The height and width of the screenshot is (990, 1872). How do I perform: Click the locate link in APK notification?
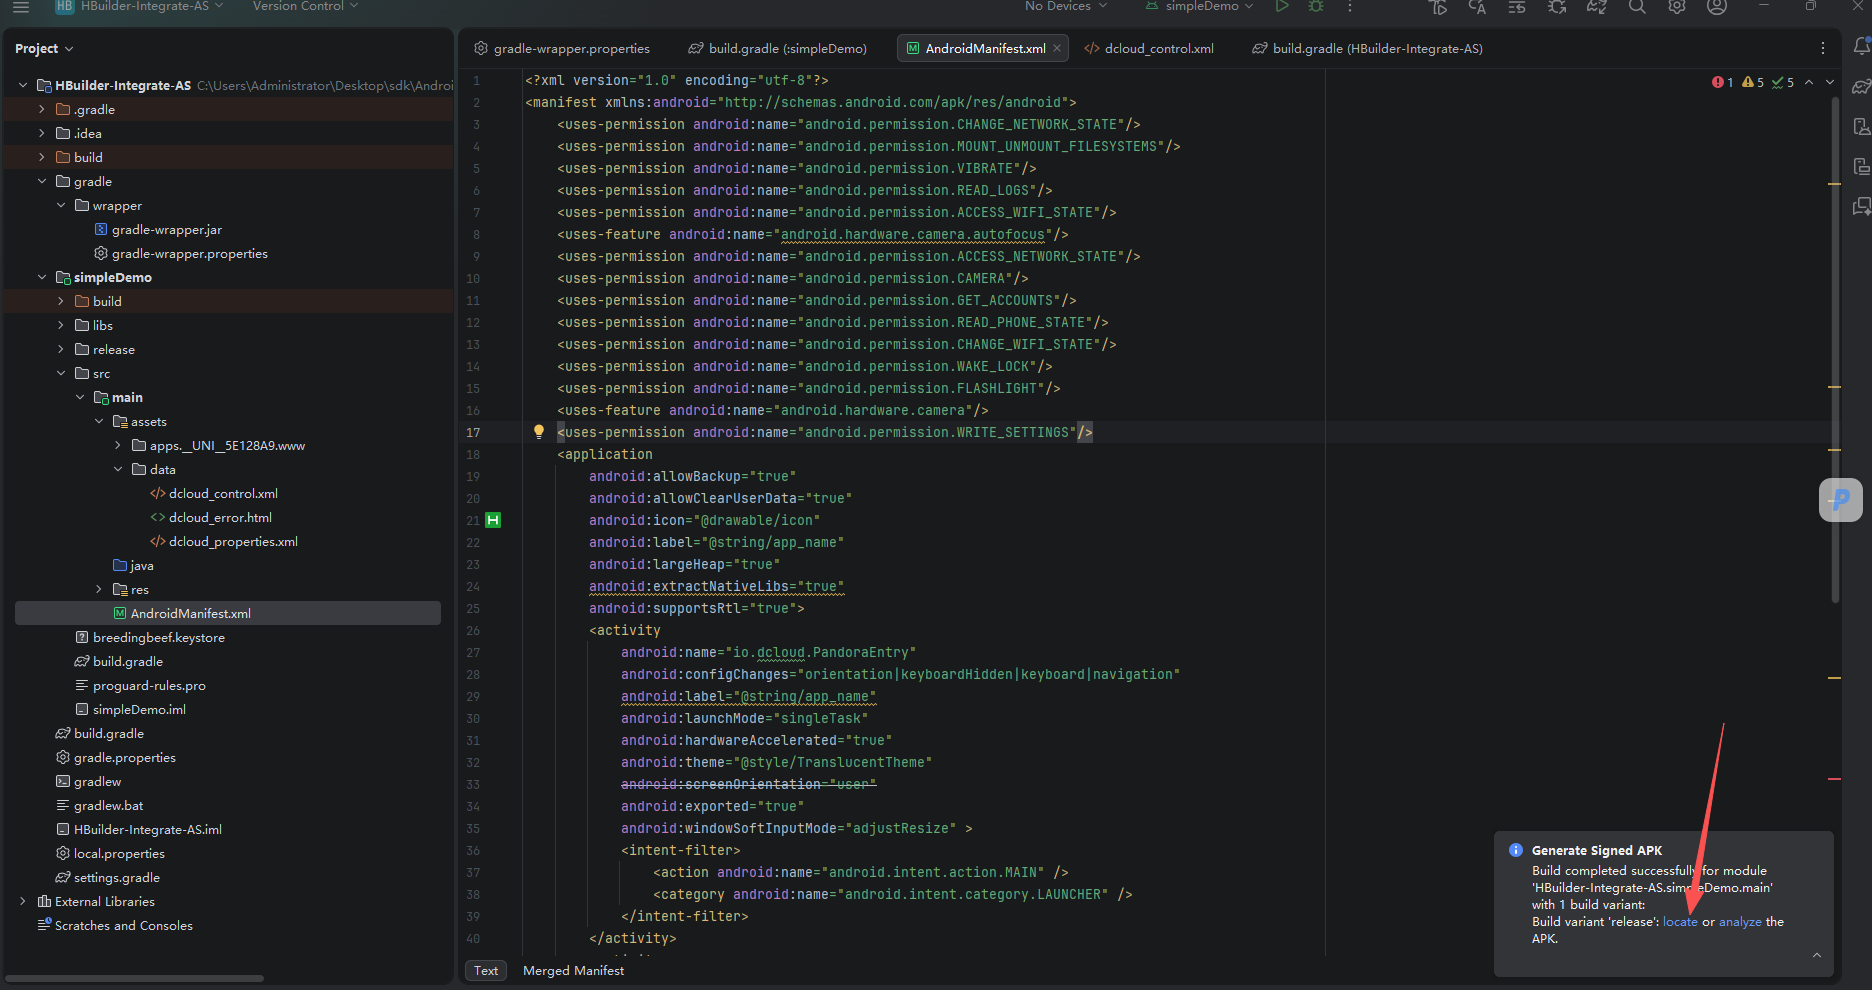1680,922
